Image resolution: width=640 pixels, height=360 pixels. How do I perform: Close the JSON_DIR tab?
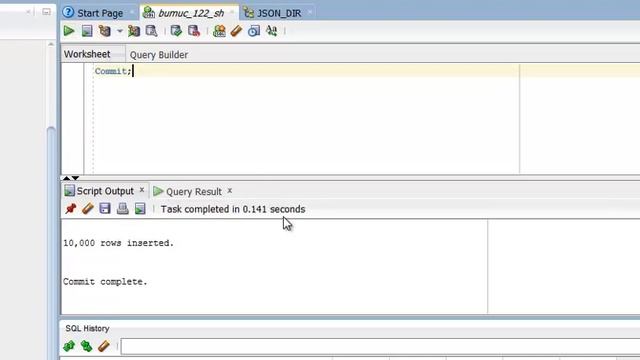coord(310,12)
